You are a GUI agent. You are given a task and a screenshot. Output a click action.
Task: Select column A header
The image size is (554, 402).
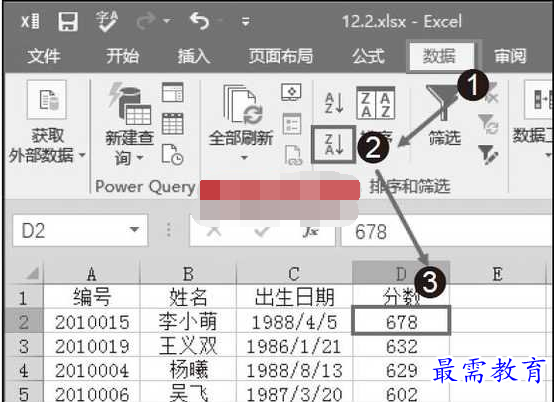92,273
